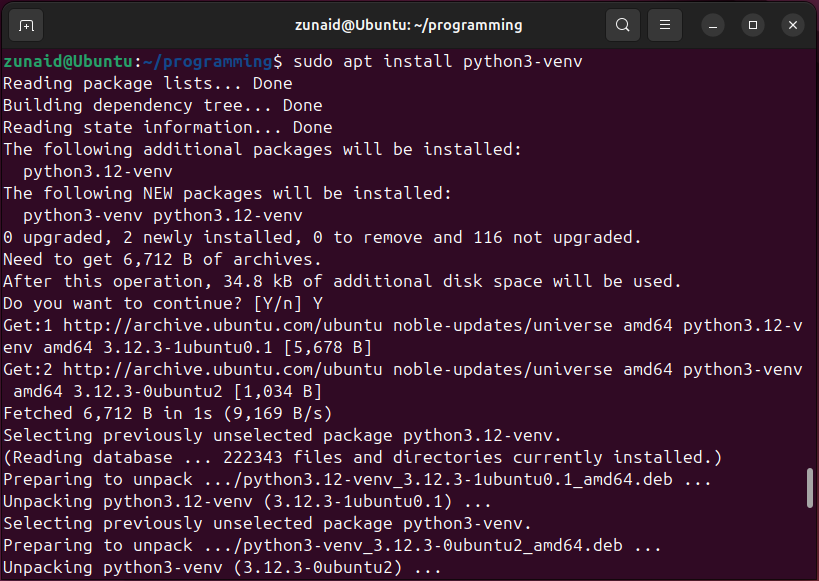
Task: Click the magnifying glass icon
Action: 622,25
